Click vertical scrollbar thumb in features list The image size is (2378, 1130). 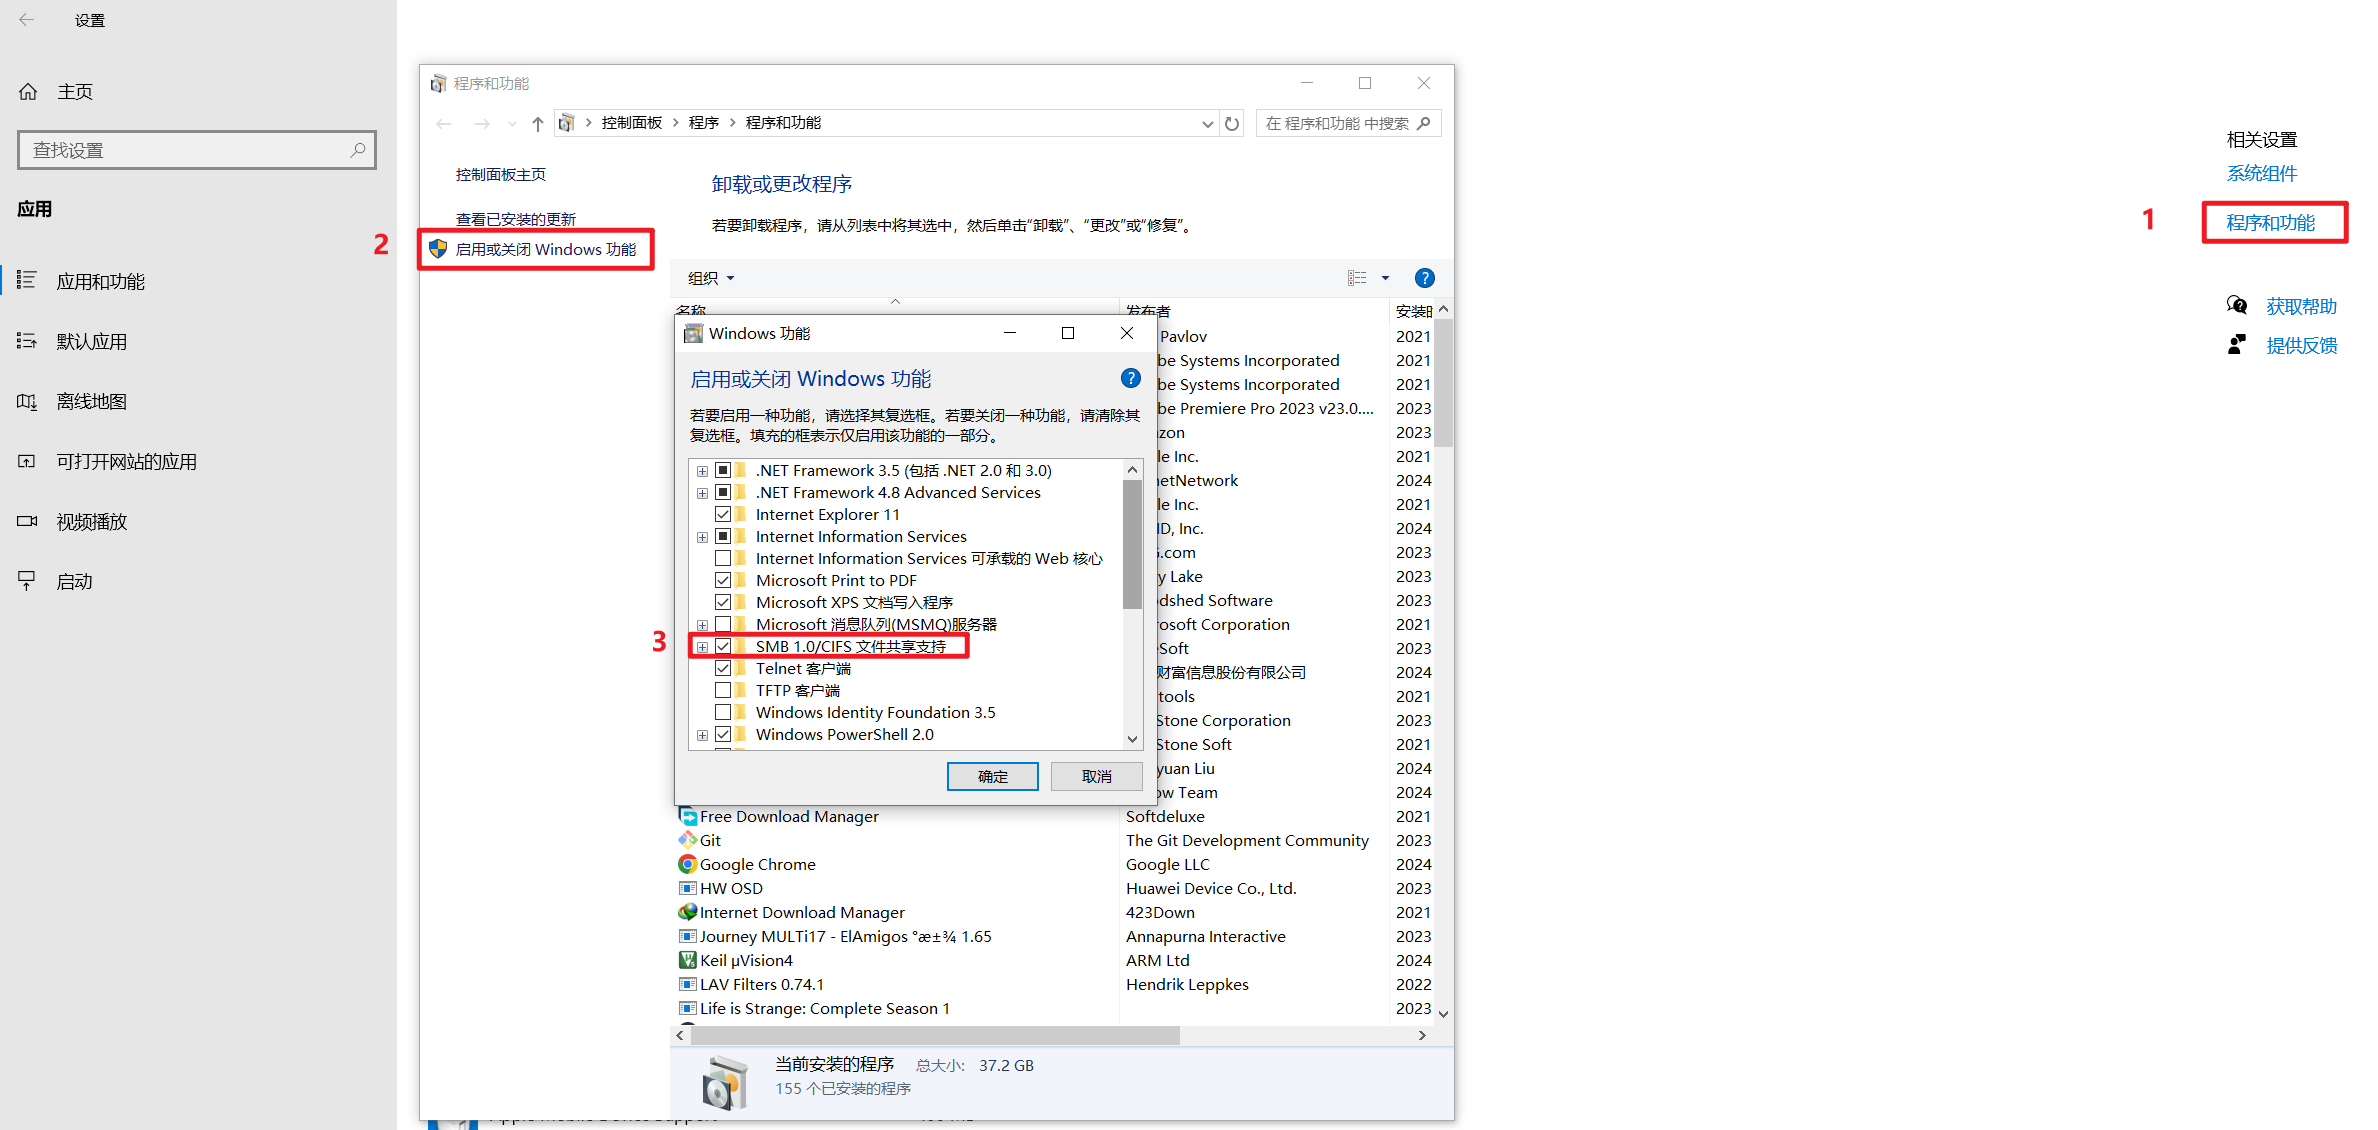coord(1132,545)
